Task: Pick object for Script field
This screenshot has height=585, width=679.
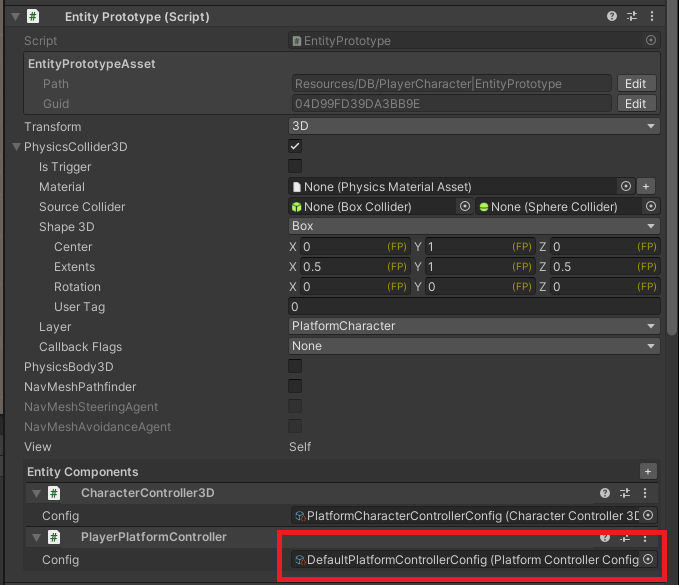Action: tap(650, 40)
